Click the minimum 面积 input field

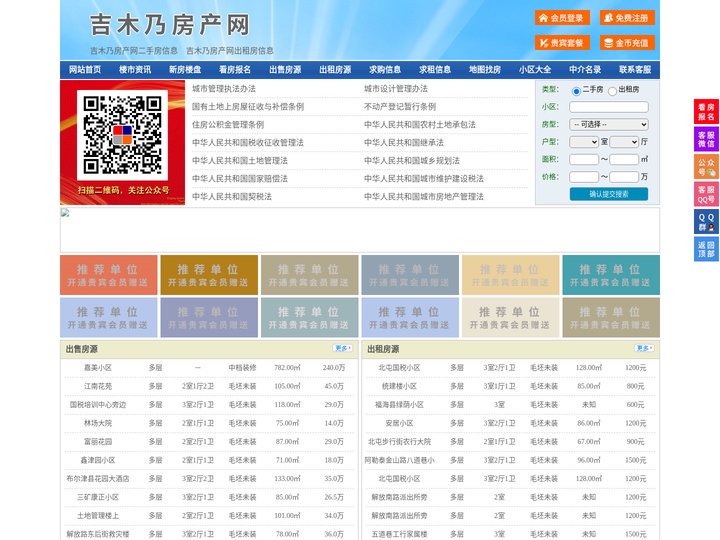coord(584,159)
